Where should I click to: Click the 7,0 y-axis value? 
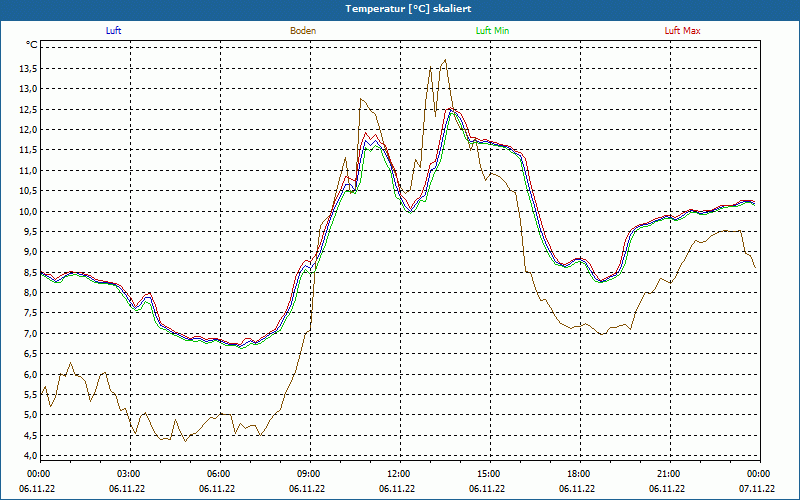(x=31, y=334)
